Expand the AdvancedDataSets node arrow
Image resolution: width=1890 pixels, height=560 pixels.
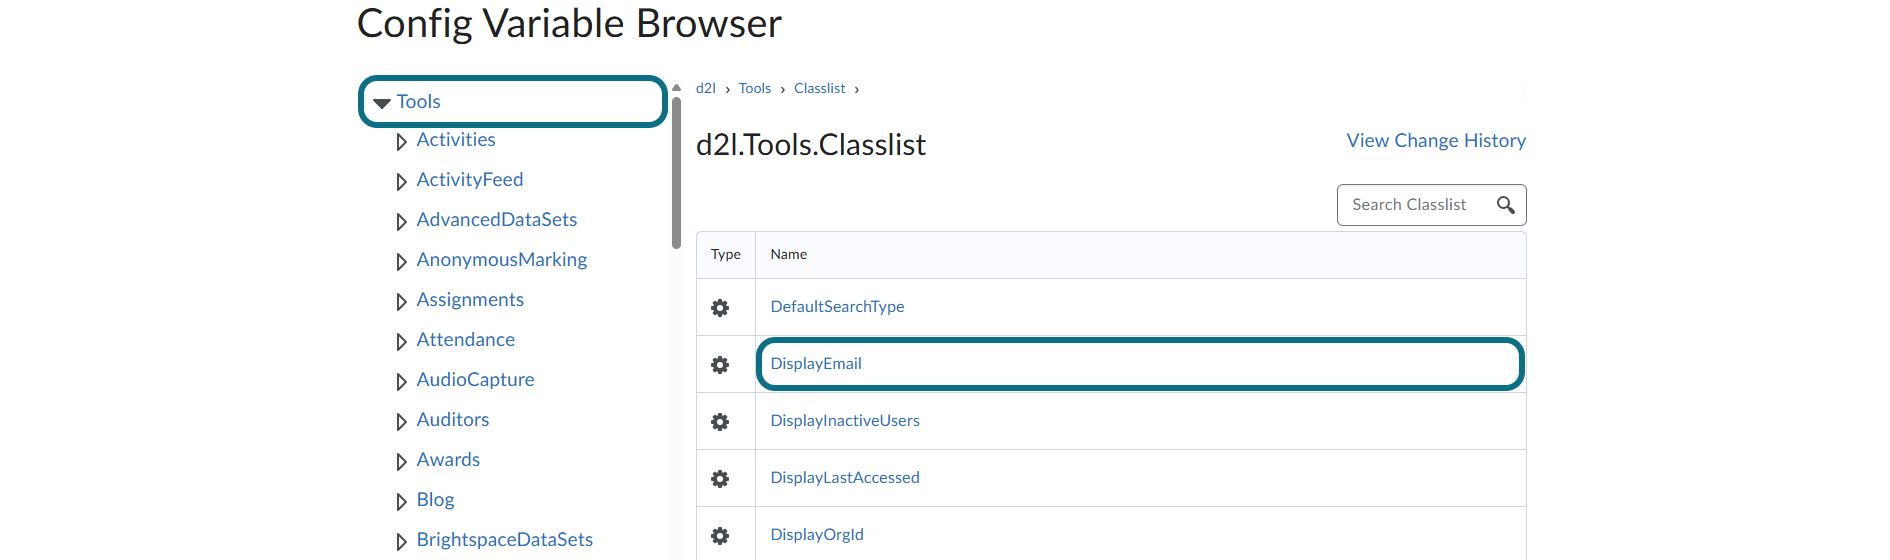[x=401, y=222]
